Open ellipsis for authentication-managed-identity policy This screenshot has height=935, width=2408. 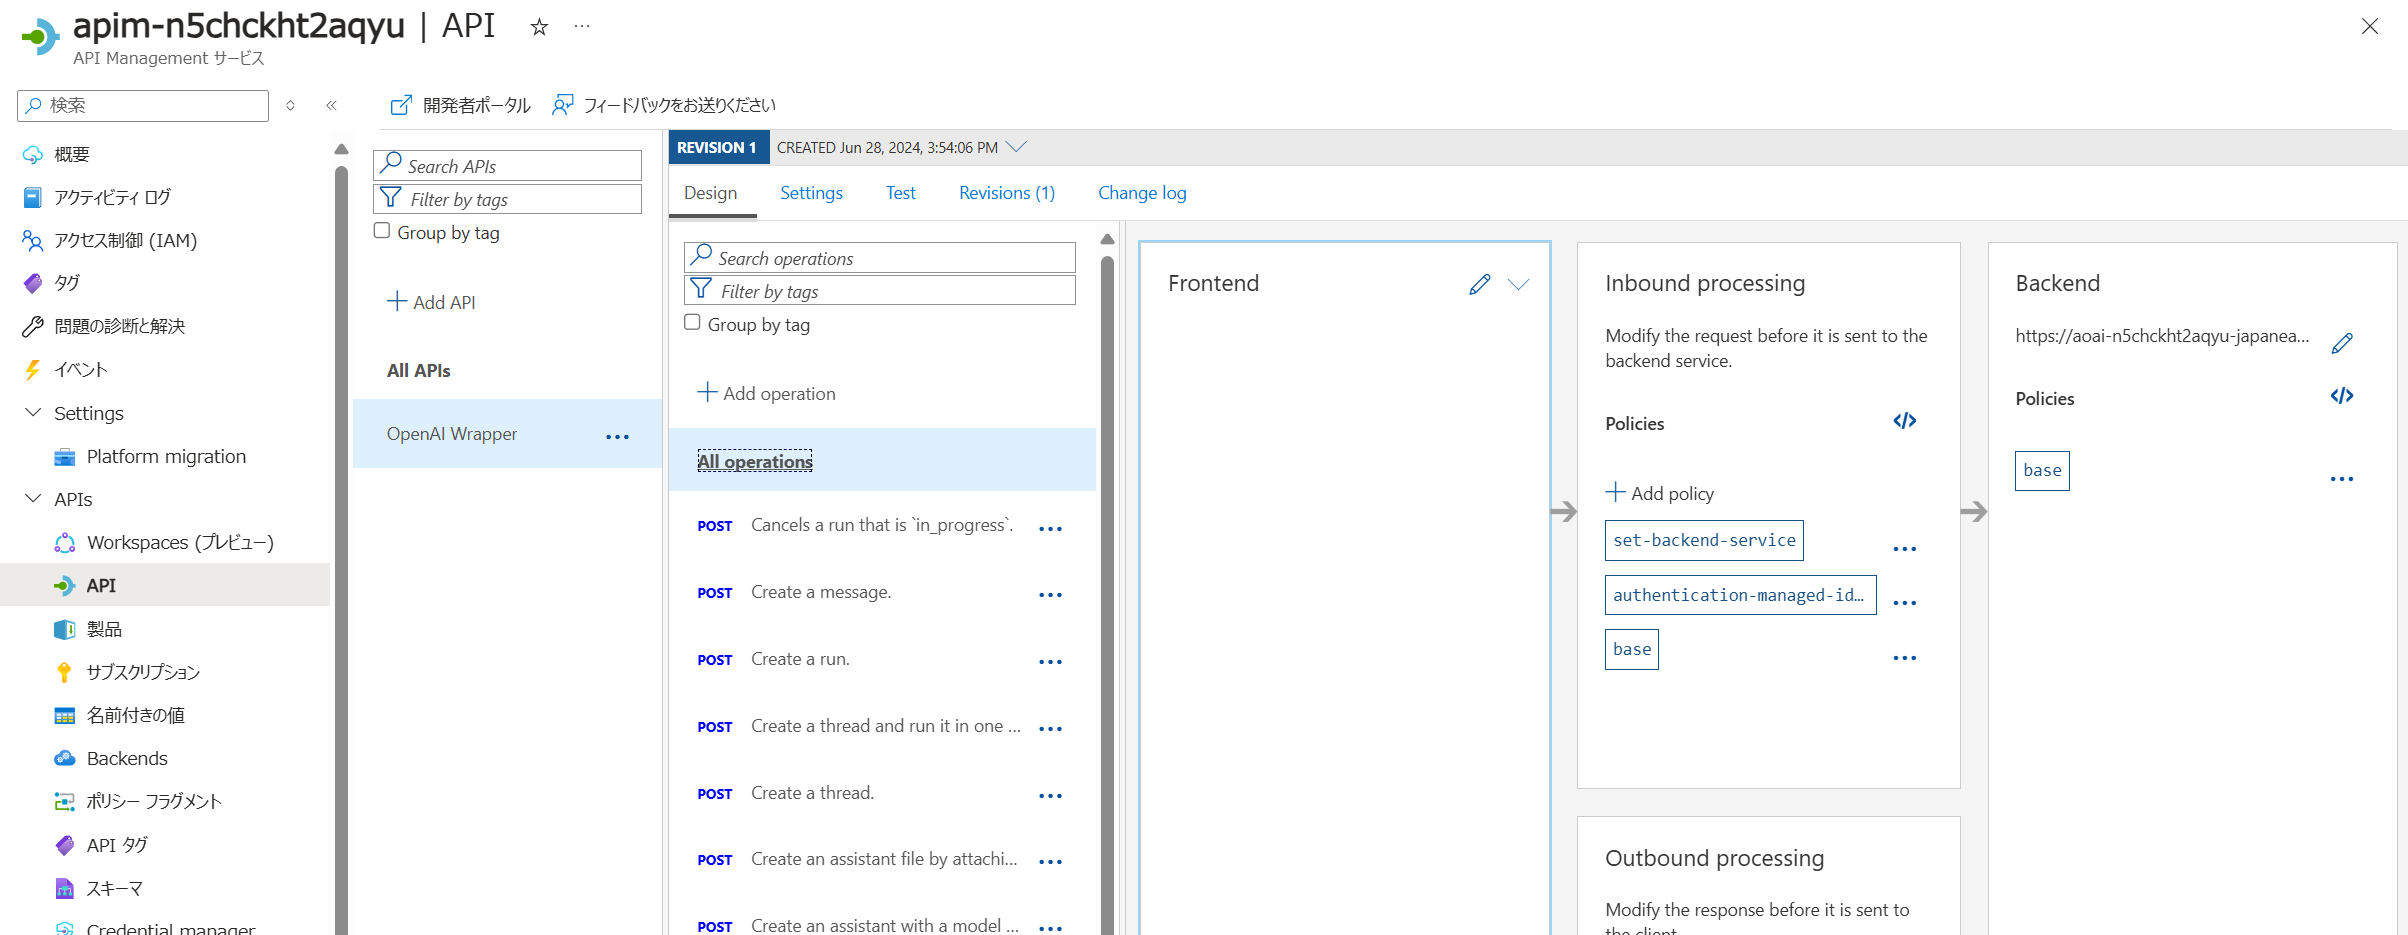1905,603
